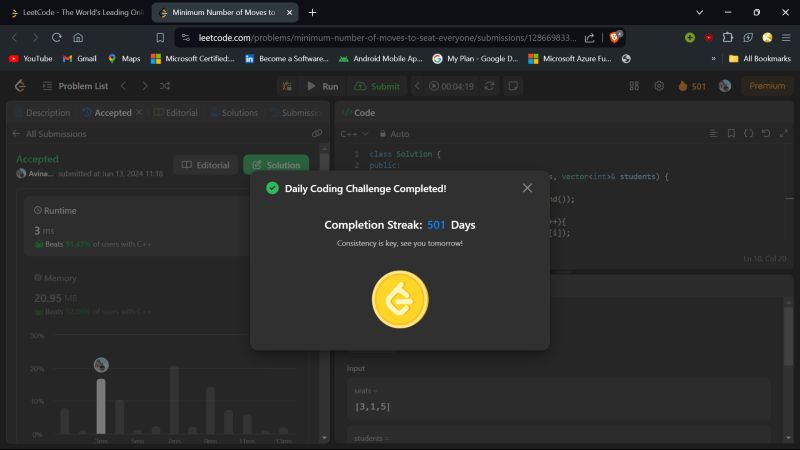Viewport: 800px width, 450px height.
Task: Click the left panel scrollbar down arrow
Action: (x=324, y=438)
